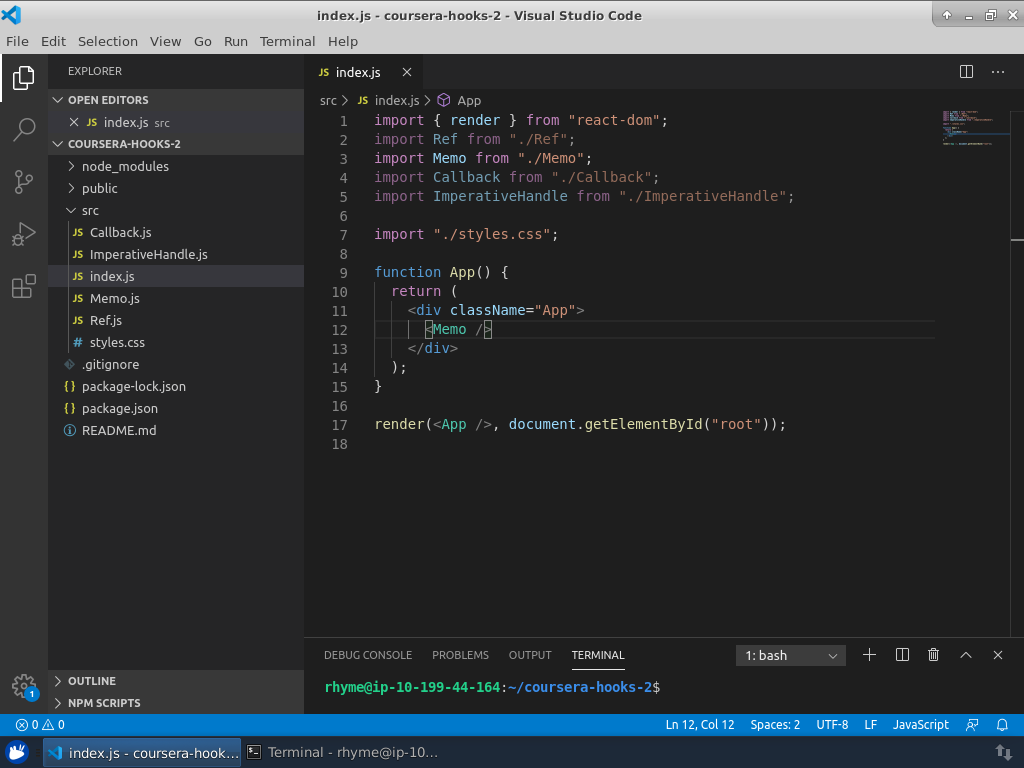The image size is (1024, 768).
Task: Open the Run and Debug view
Action: [24, 235]
